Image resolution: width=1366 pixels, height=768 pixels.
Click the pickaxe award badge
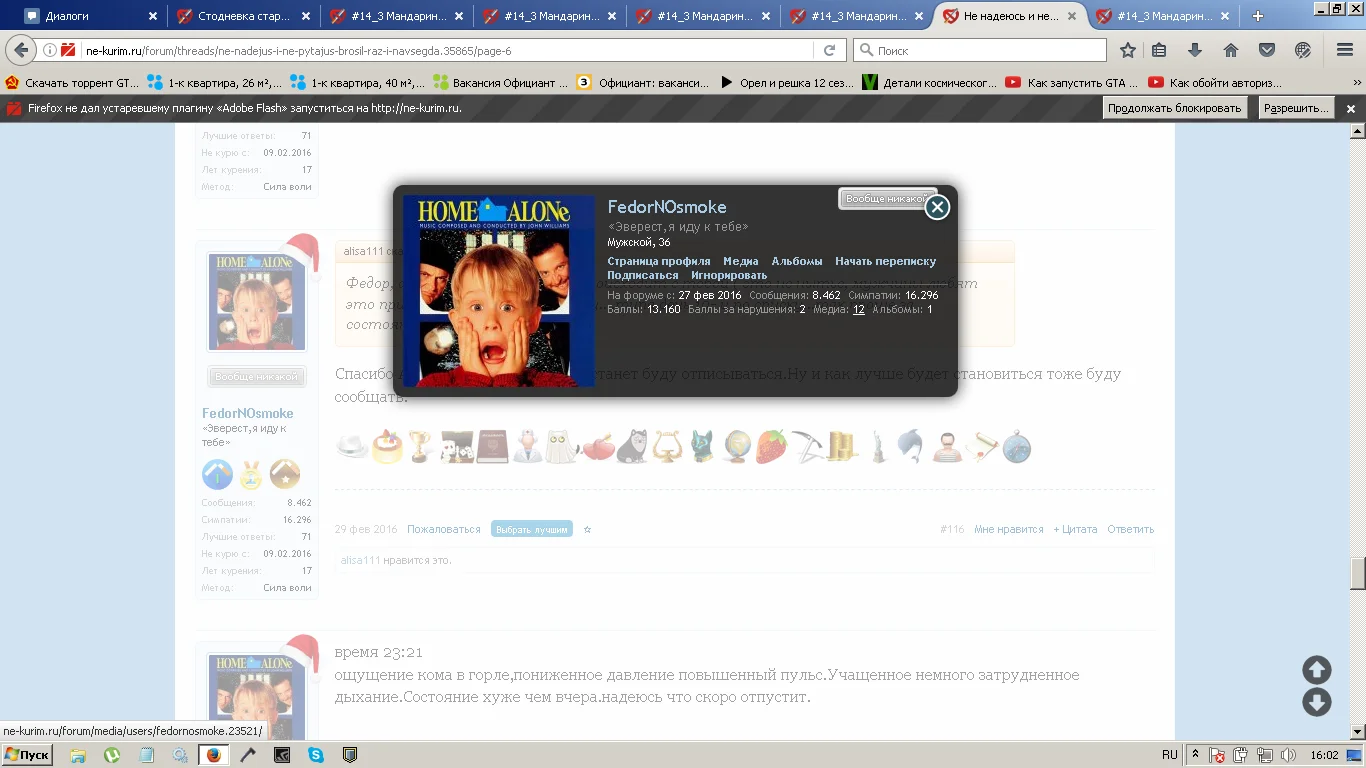[x=806, y=446]
